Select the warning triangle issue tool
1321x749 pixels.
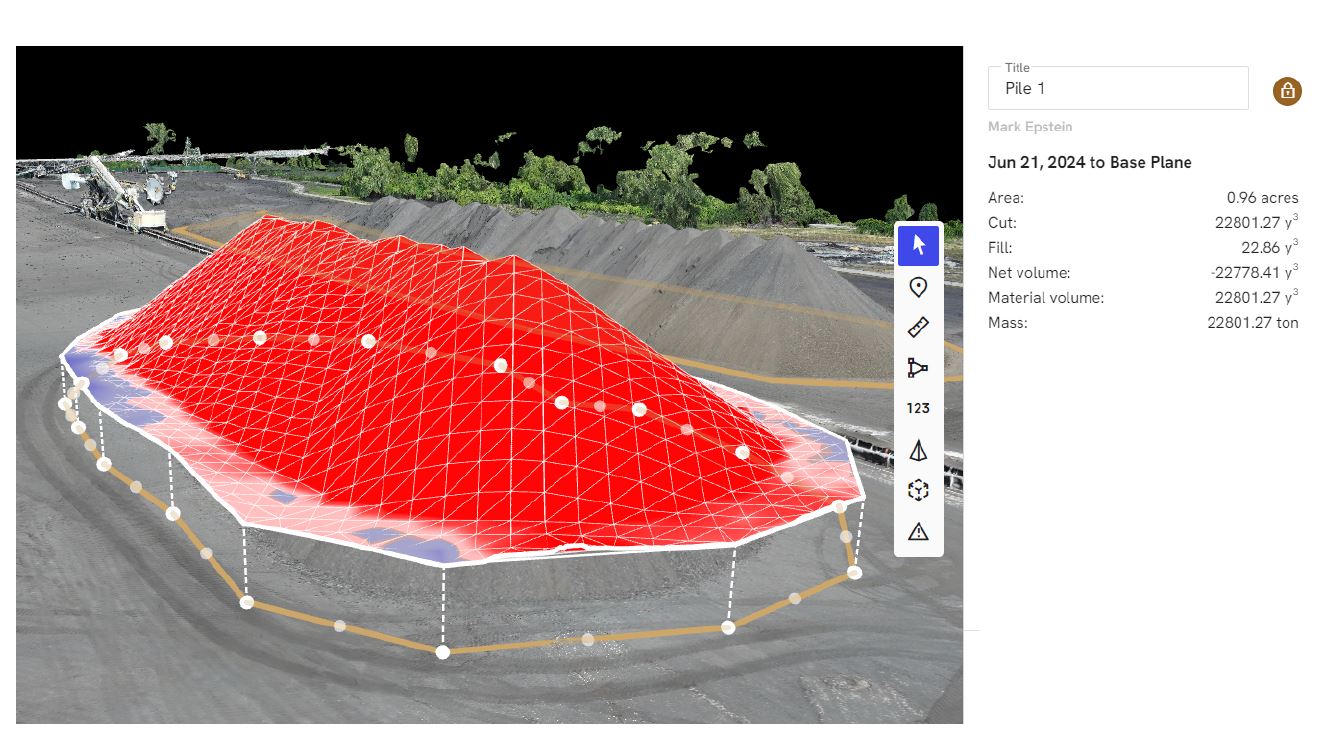pyautogui.click(x=918, y=532)
